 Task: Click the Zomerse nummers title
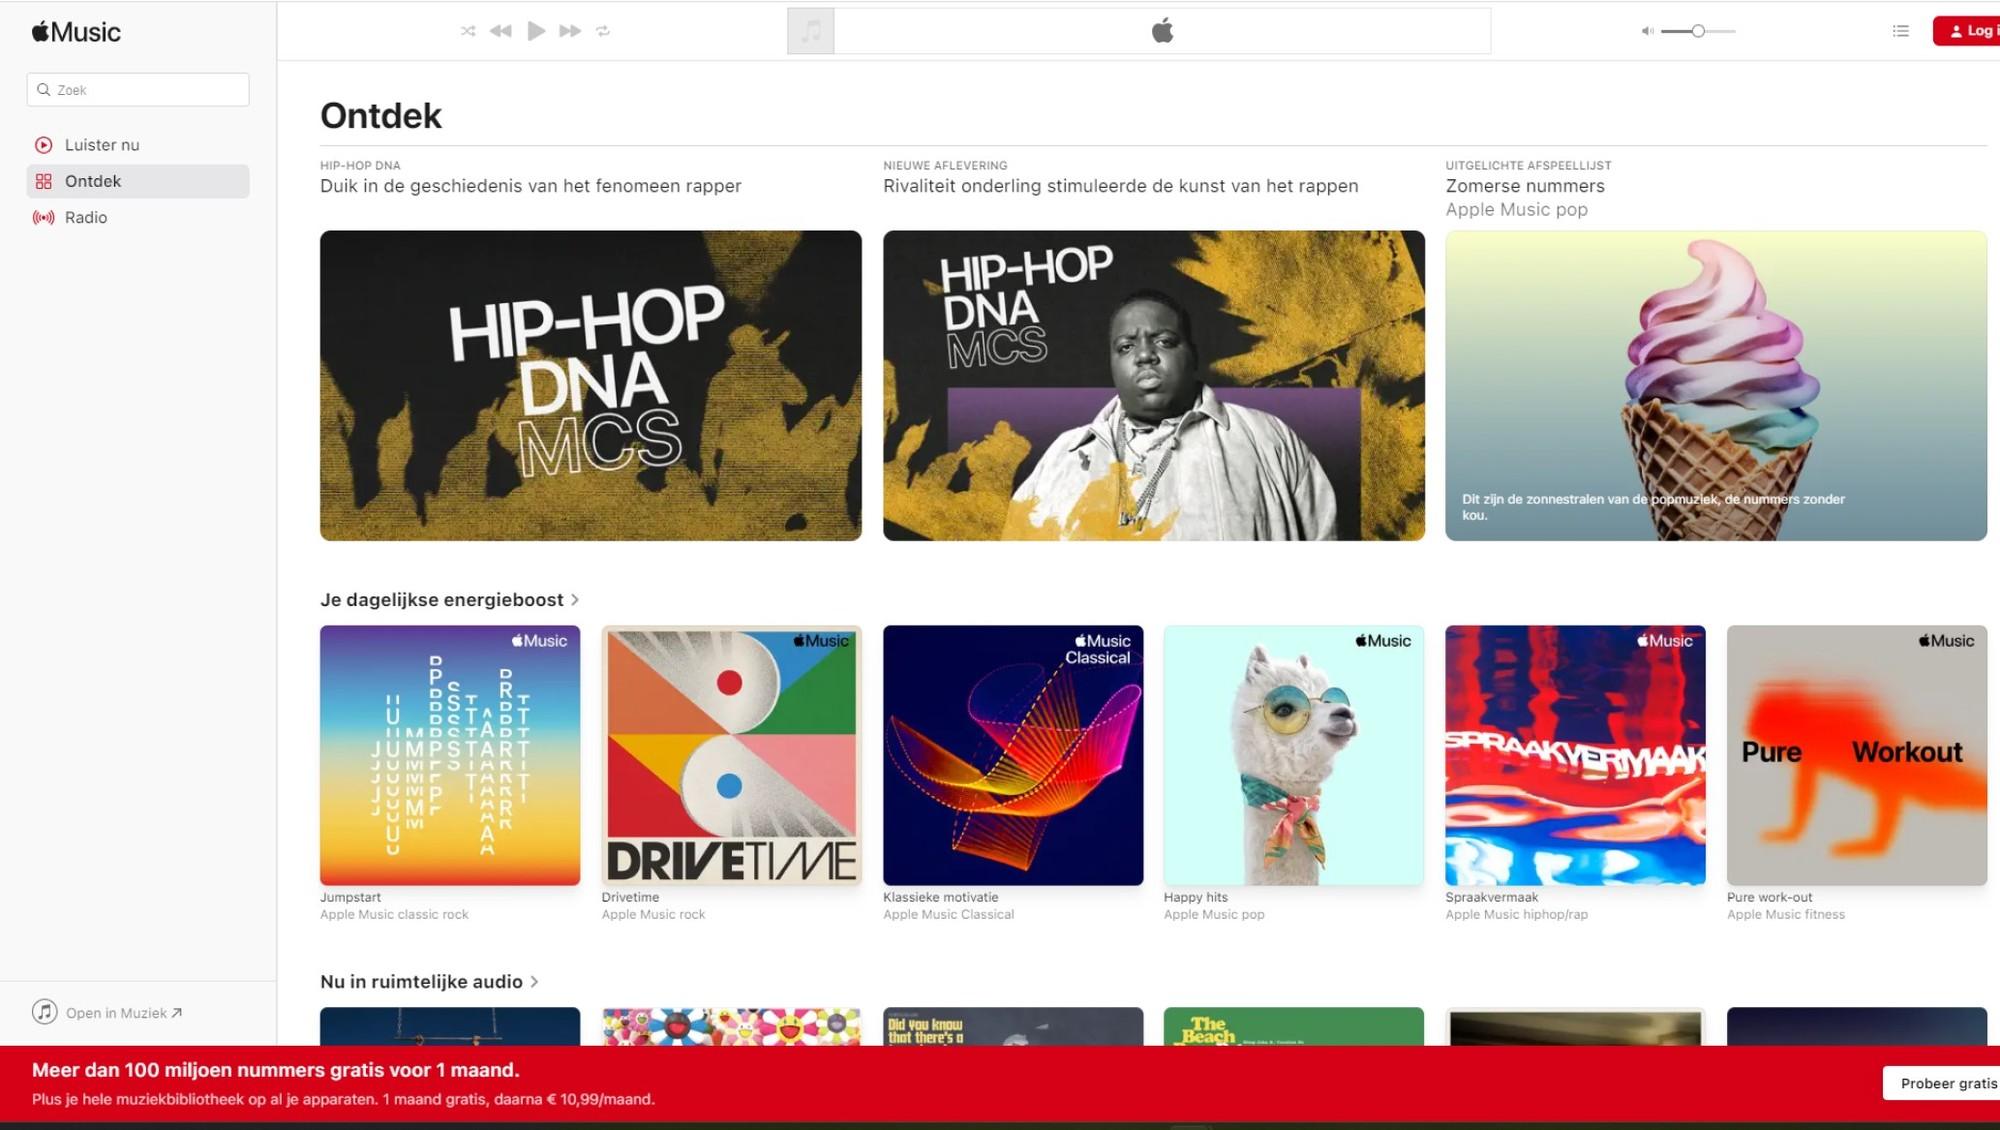[1525, 186]
